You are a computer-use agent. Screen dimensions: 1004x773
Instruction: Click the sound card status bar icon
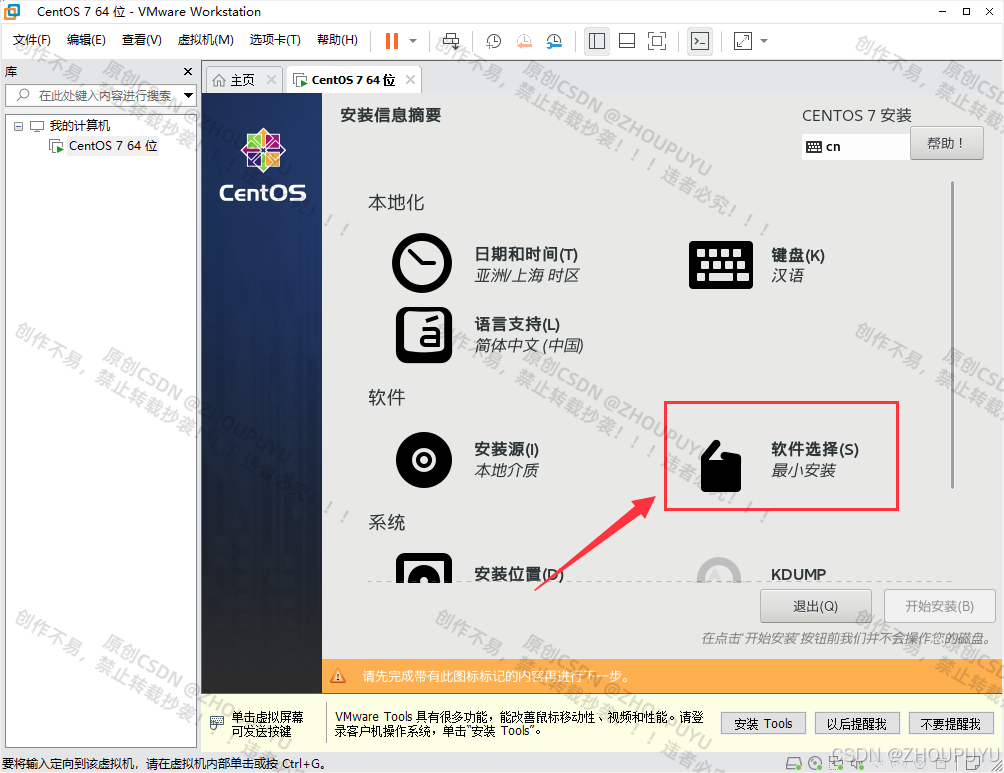857,763
